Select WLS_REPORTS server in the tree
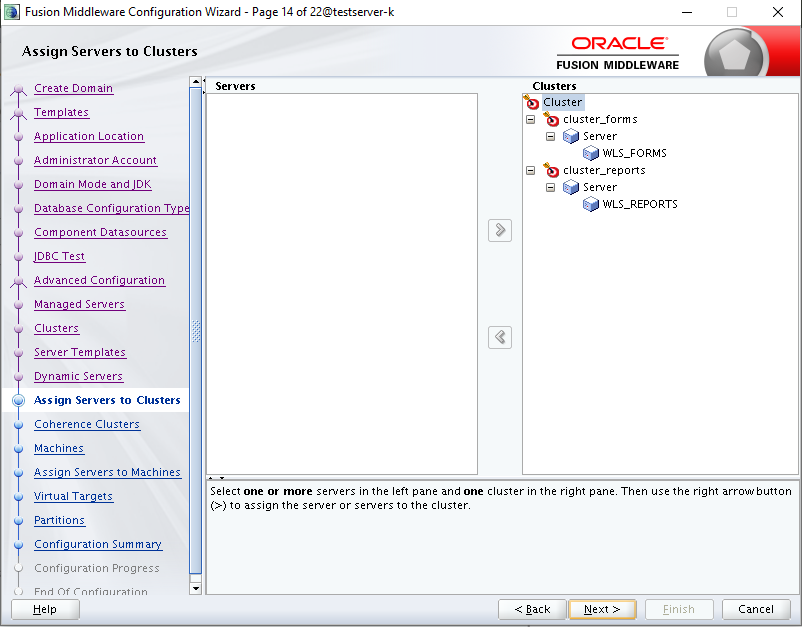The image size is (802, 627). pyautogui.click(x=640, y=204)
